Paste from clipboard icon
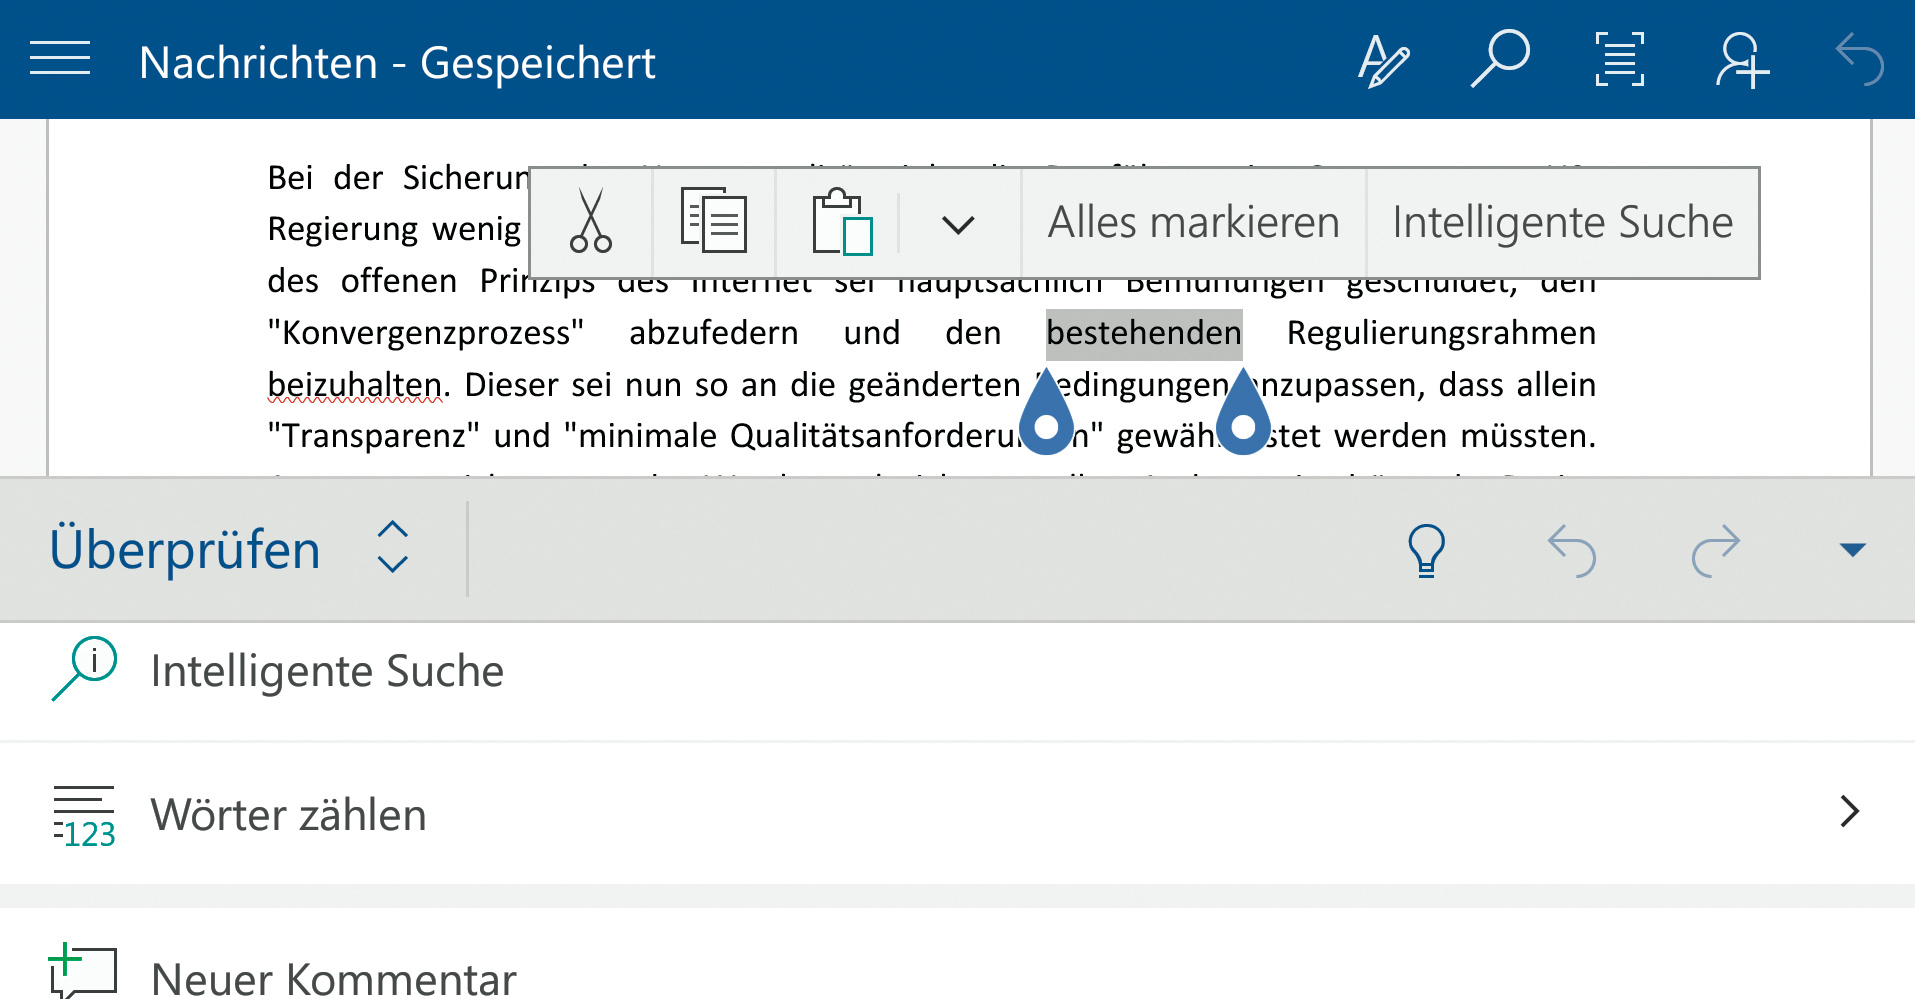Image resolution: width=1915 pixels, height=999 pixels. (x=841, y=222)
